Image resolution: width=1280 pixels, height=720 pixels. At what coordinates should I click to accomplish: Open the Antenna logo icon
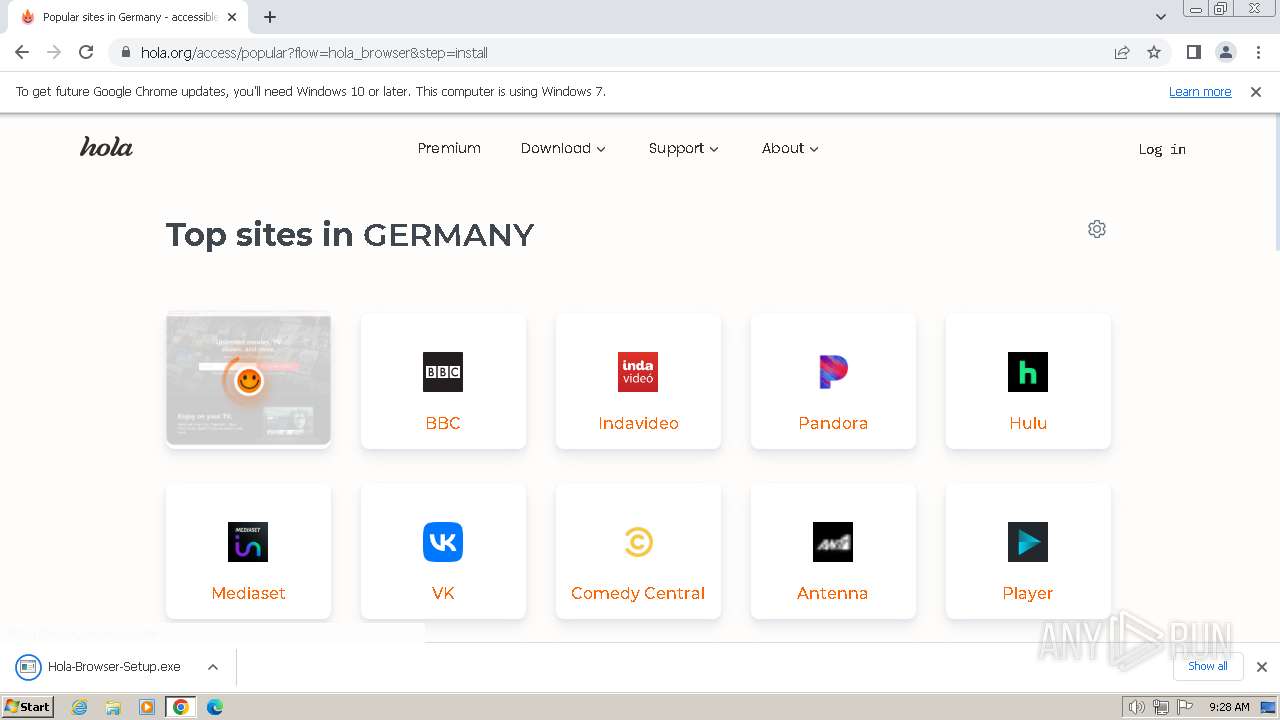[833, 542]
